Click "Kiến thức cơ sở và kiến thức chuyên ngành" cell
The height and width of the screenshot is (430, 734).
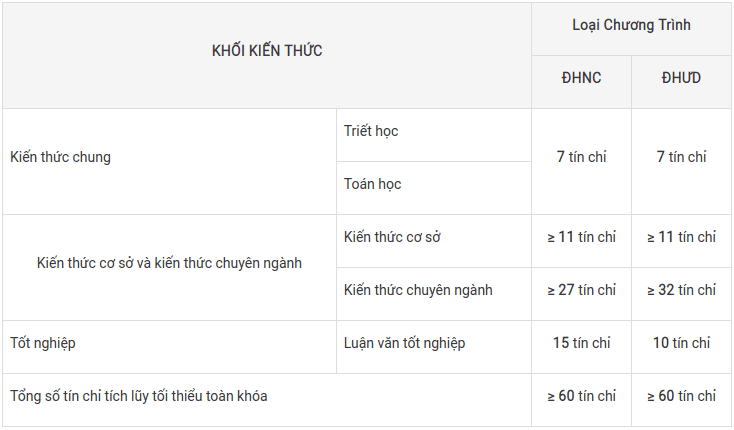click(x=169, y=263)
